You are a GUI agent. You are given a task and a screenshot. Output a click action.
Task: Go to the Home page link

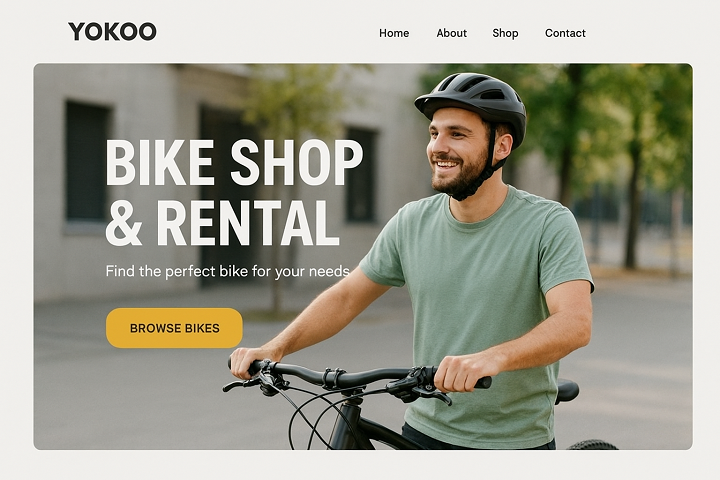[x=394, y=33]
